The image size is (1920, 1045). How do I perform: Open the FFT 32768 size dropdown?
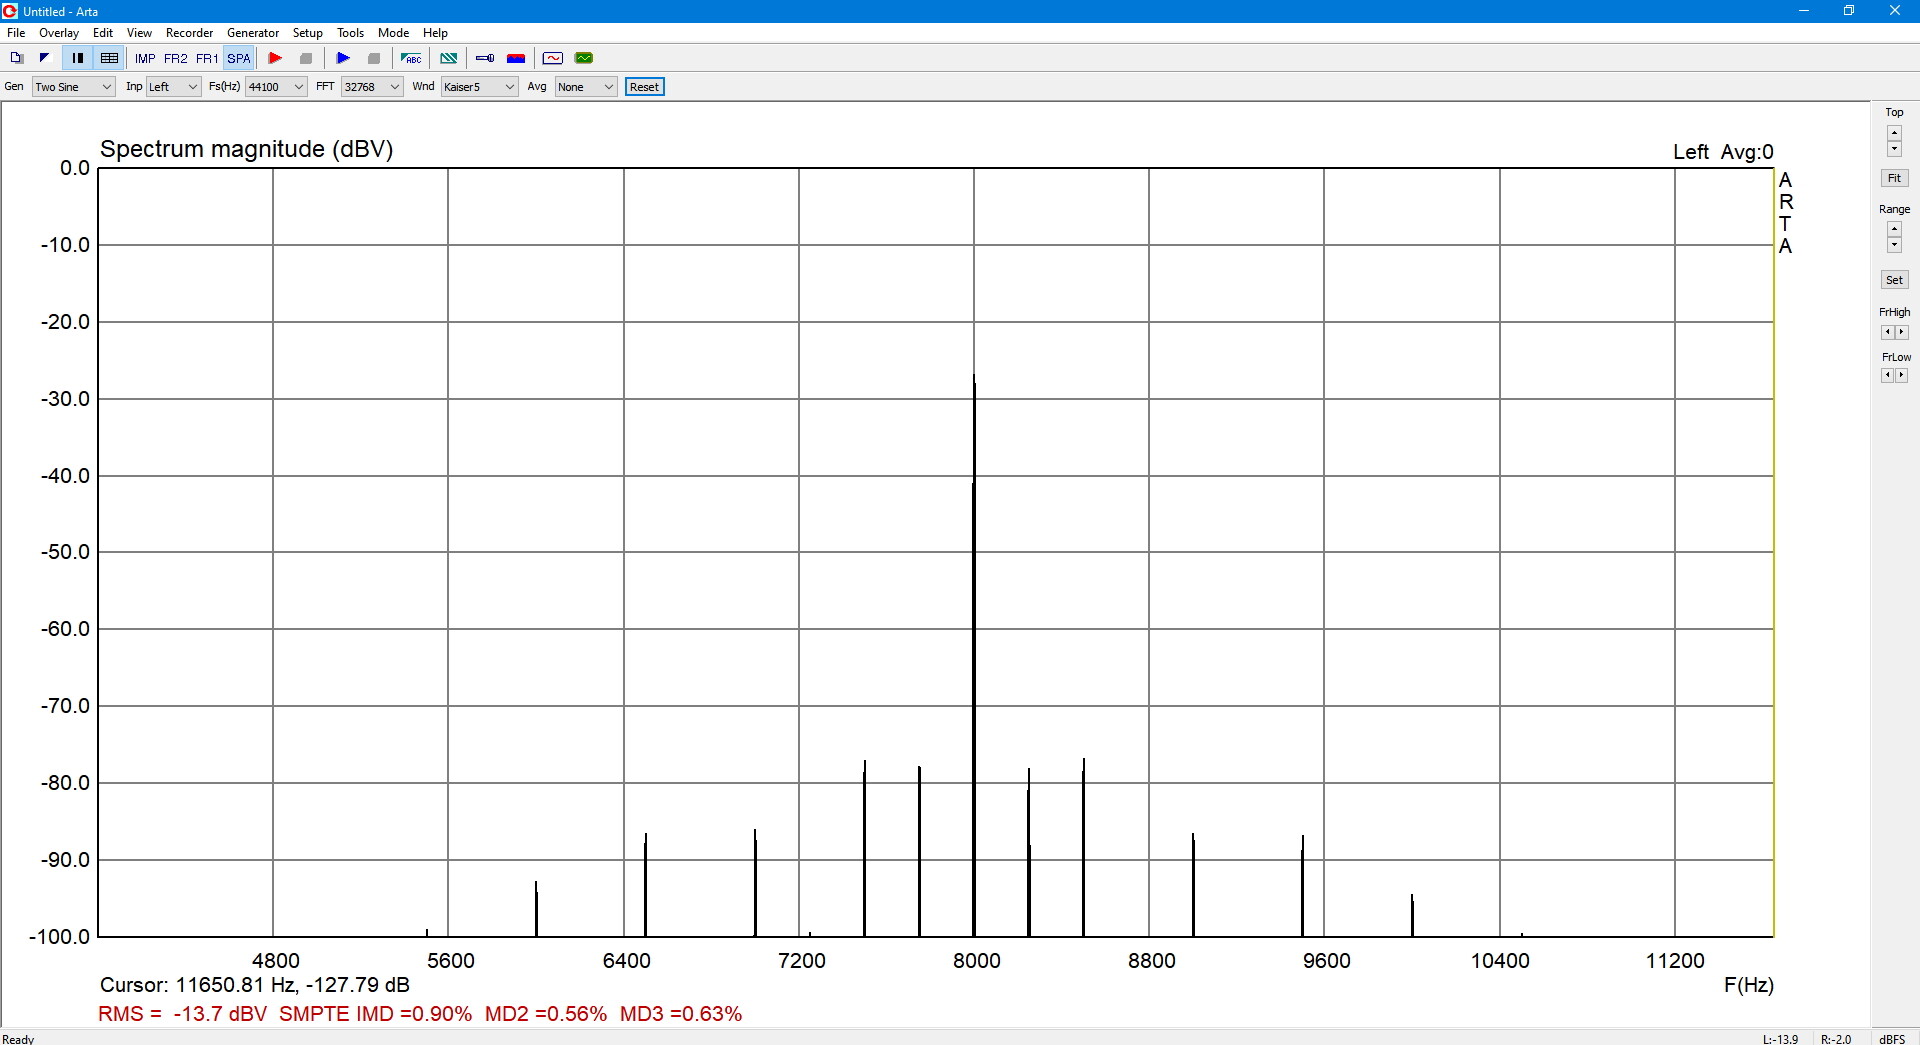[372, 87]
